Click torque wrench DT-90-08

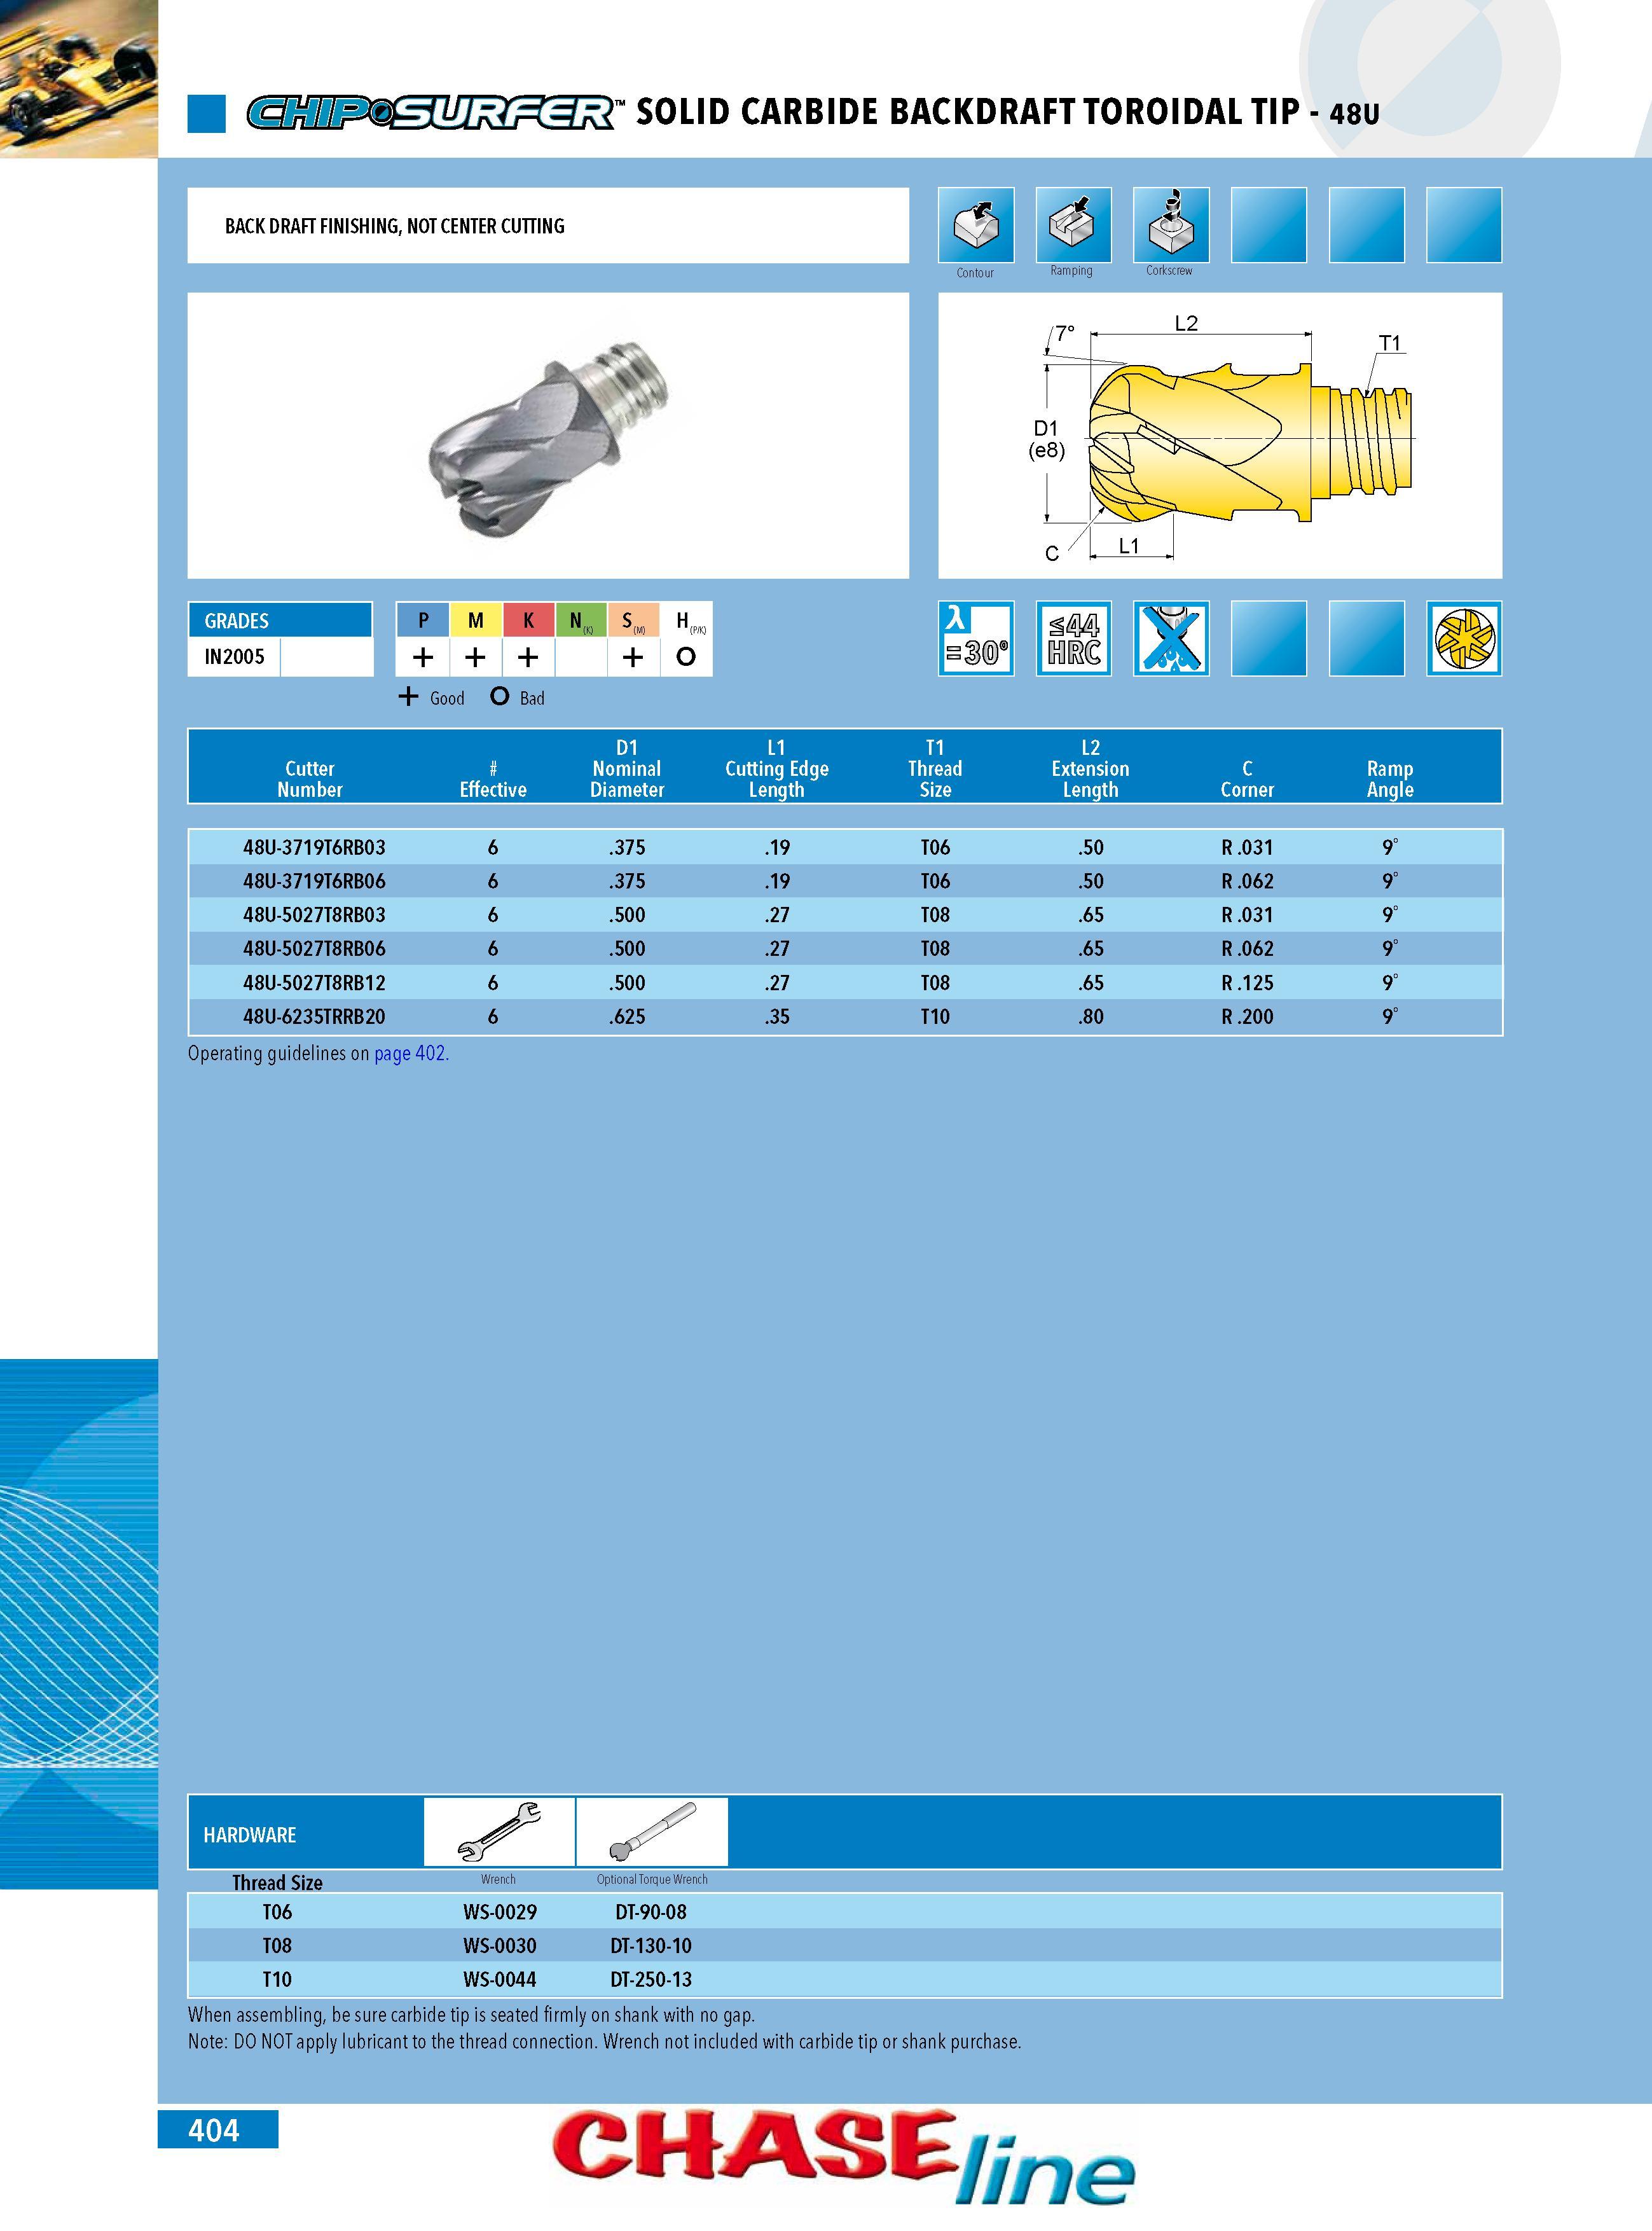(651, 1912)
